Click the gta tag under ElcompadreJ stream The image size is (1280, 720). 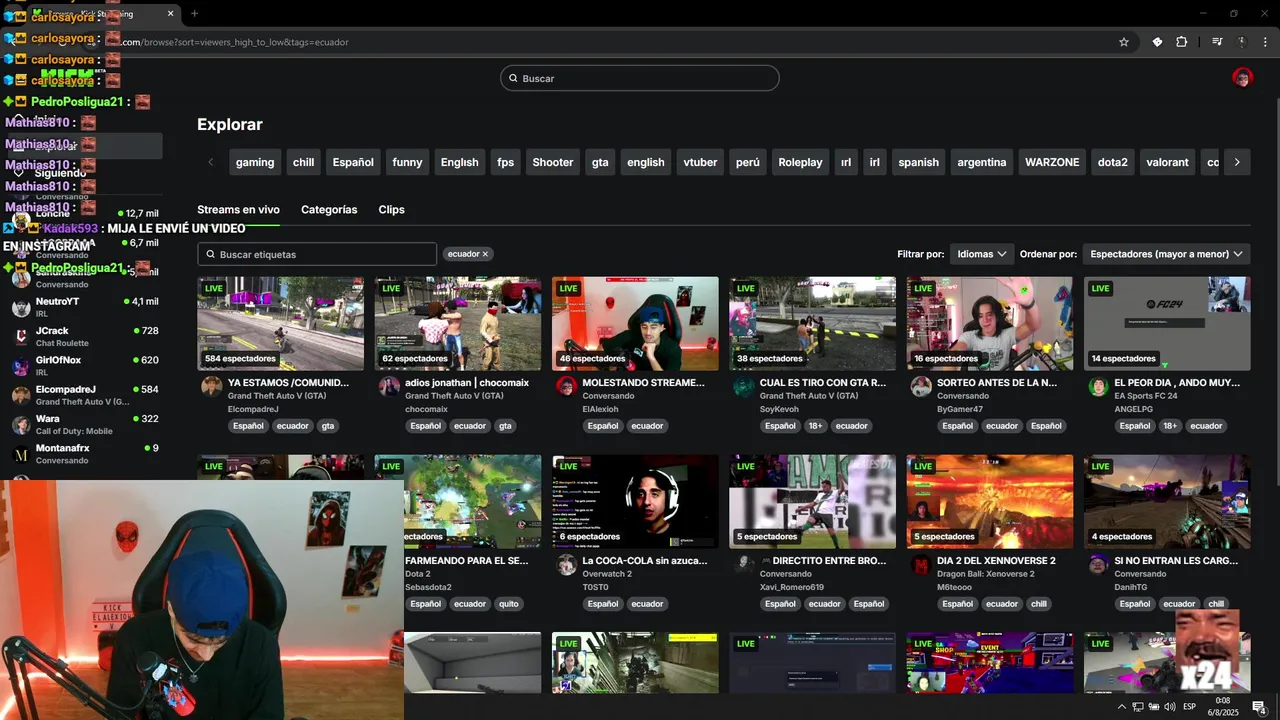tap(327, 426)
